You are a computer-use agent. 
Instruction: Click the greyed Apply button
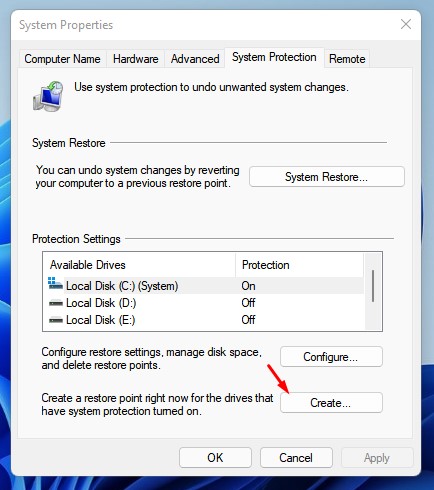point(377,458)
